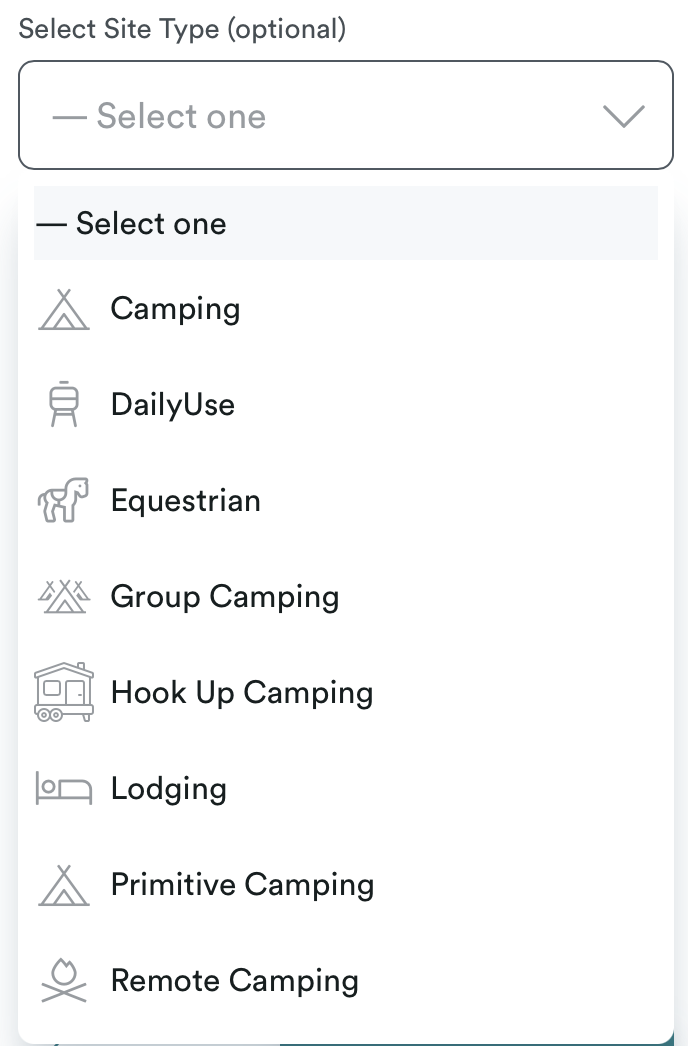Screen dimensions: 688x1046
Task: Click the 'Select Site Type (optional)' field label
Action: pyautogui.click(x=182, y=29)
